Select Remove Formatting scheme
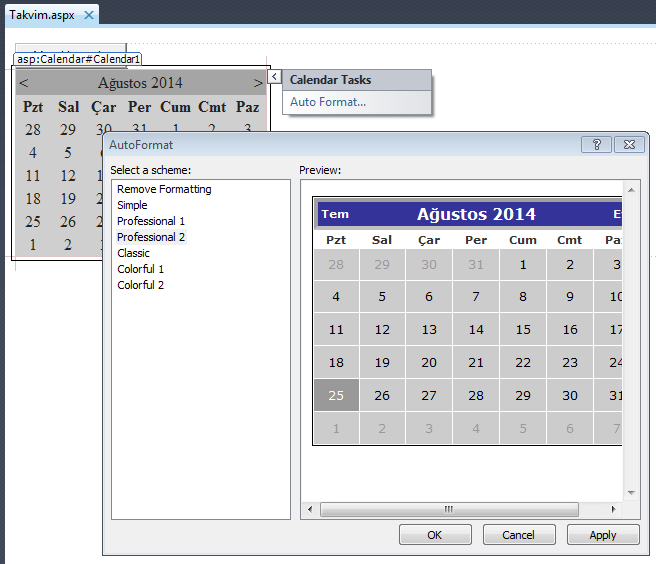 pos(164,189)
